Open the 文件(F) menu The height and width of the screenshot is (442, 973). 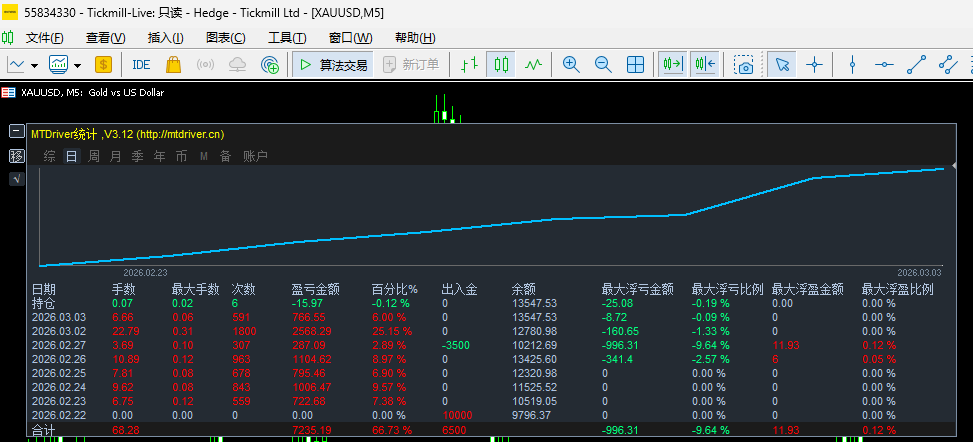[45, 38]
